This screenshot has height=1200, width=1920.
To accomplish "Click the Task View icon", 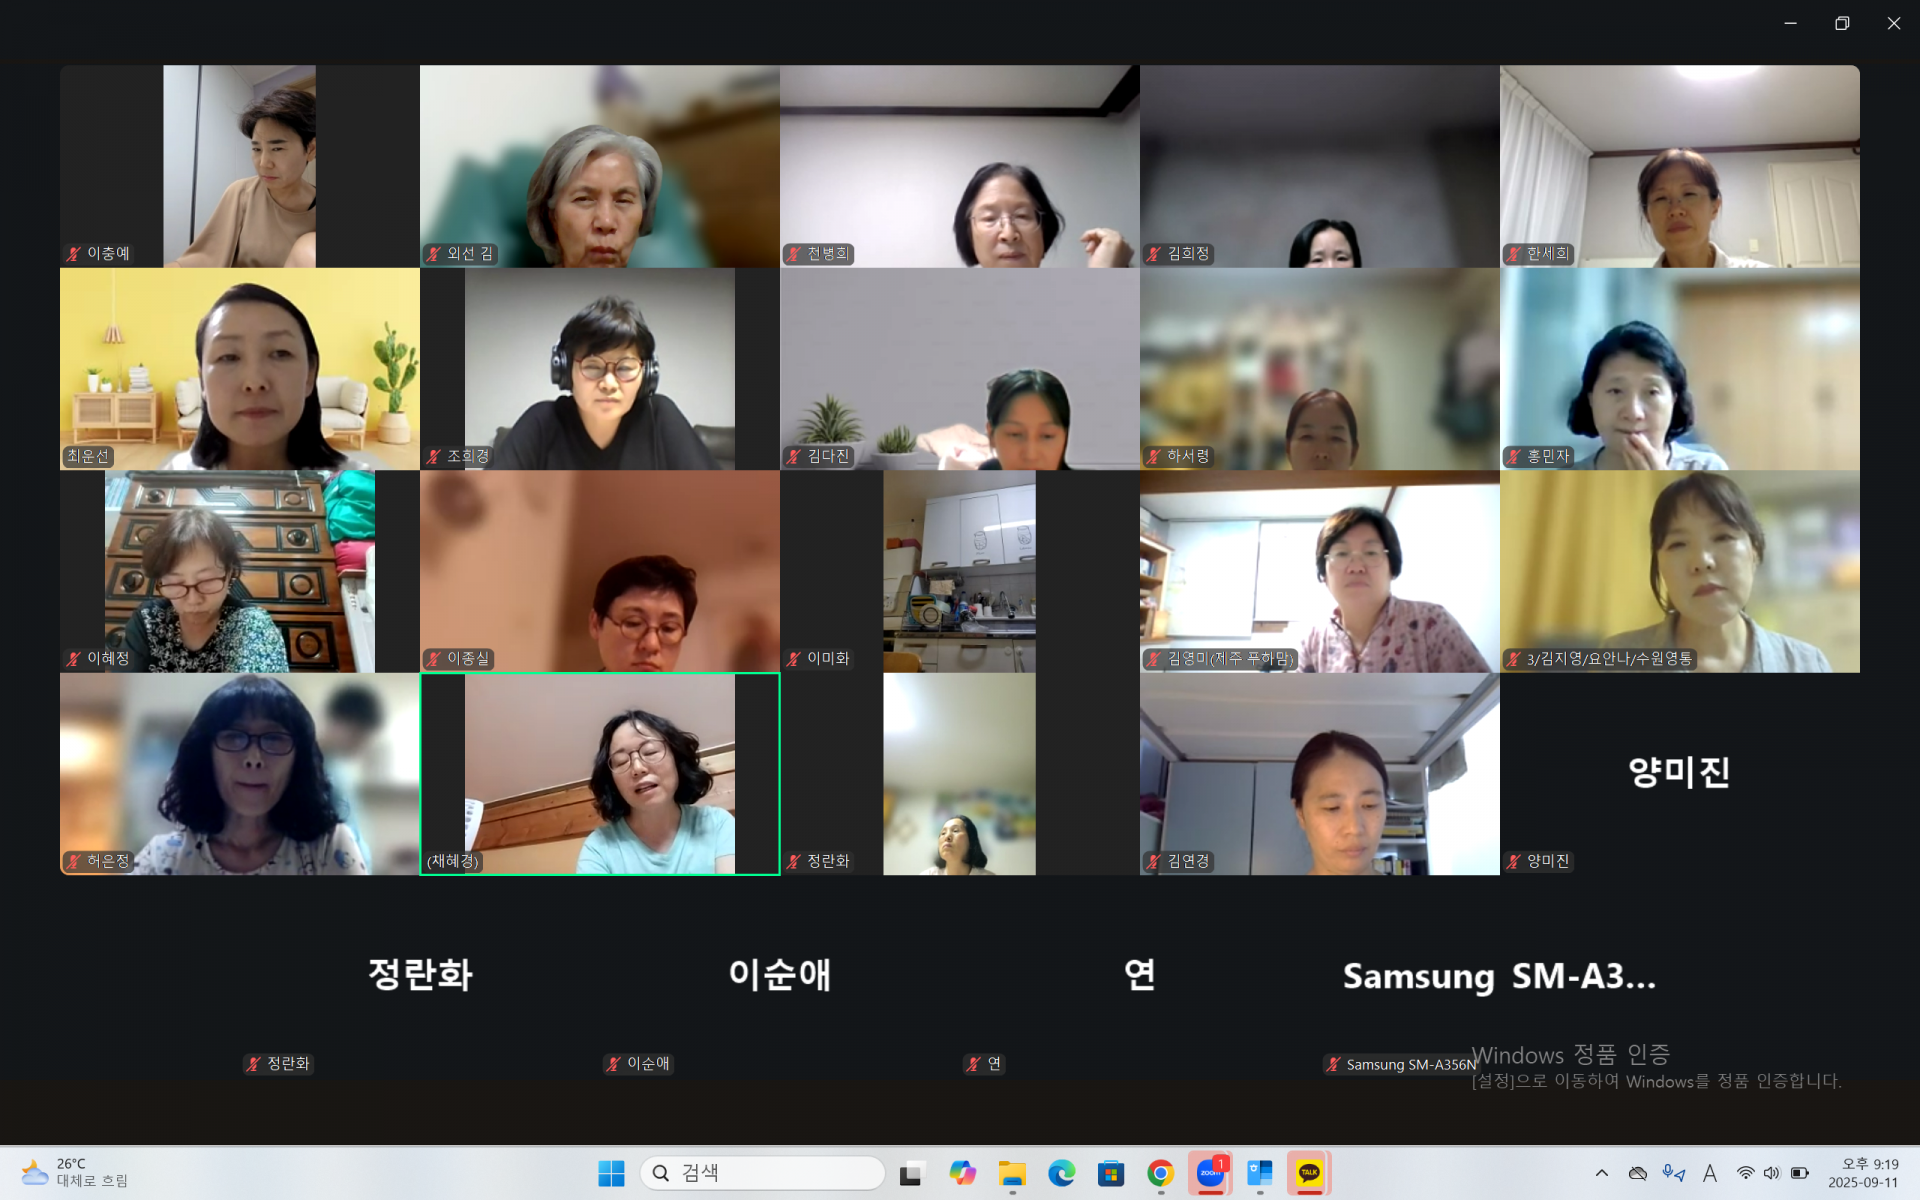I will pos(911,1173).
